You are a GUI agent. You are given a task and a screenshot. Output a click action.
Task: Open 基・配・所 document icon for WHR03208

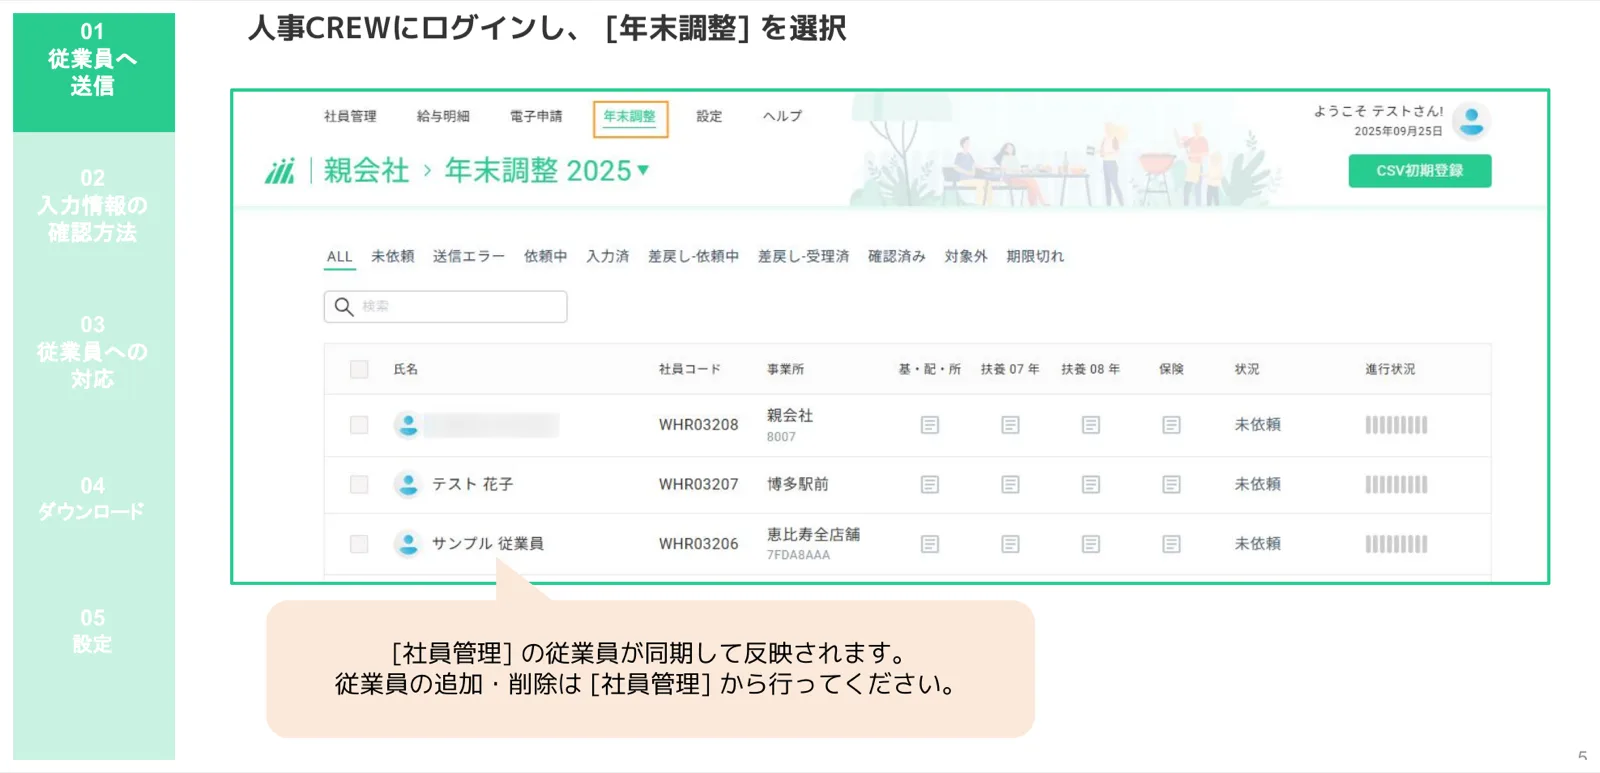tap(930, 425)
